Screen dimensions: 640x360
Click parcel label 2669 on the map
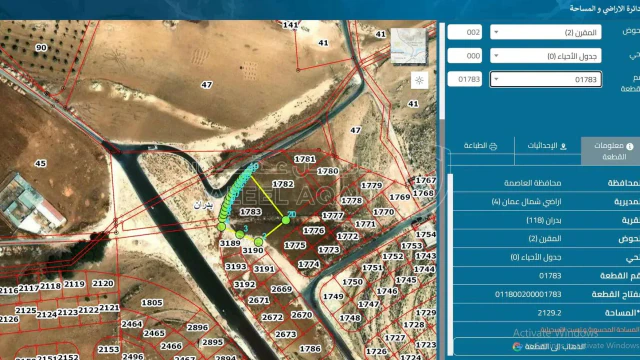(x=282, y=289)
